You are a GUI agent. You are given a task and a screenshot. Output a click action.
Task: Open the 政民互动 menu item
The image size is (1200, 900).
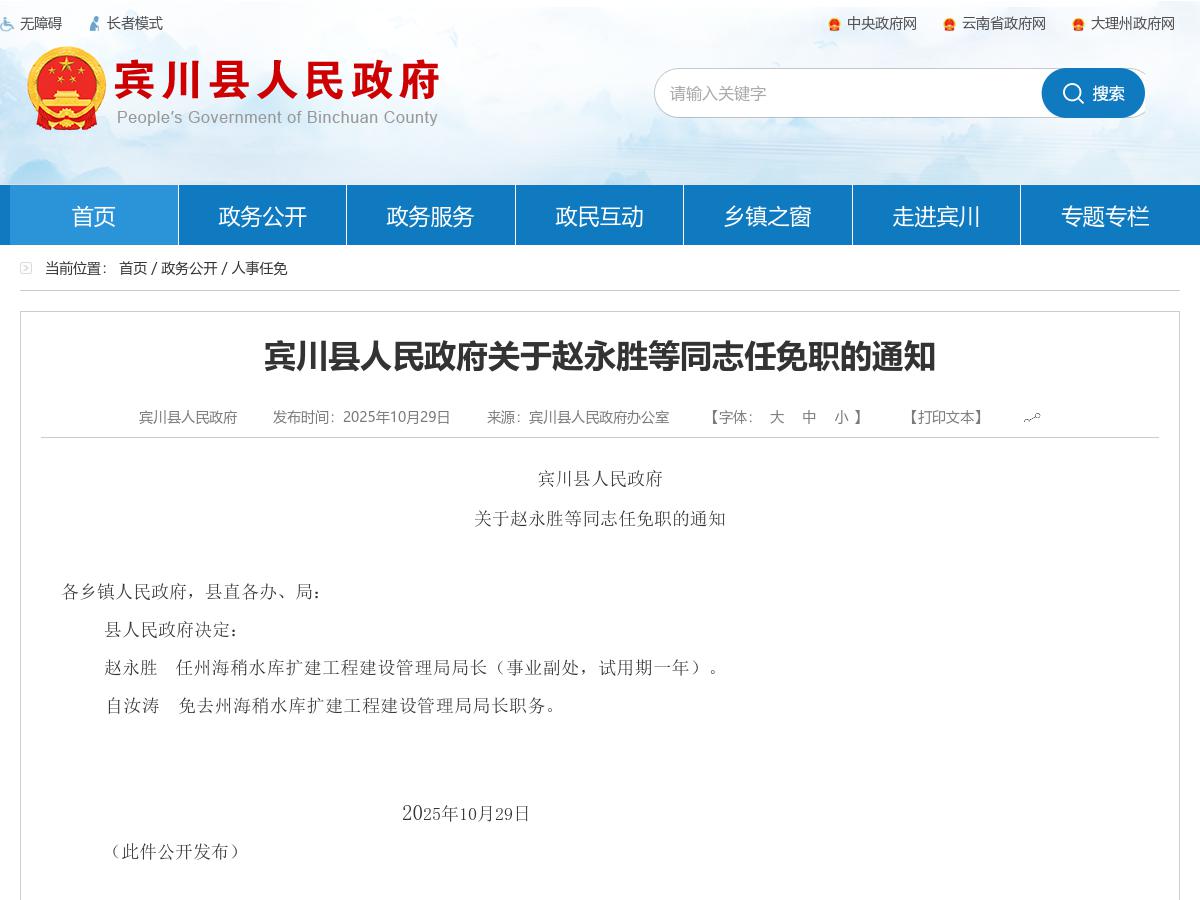[599, 216]
